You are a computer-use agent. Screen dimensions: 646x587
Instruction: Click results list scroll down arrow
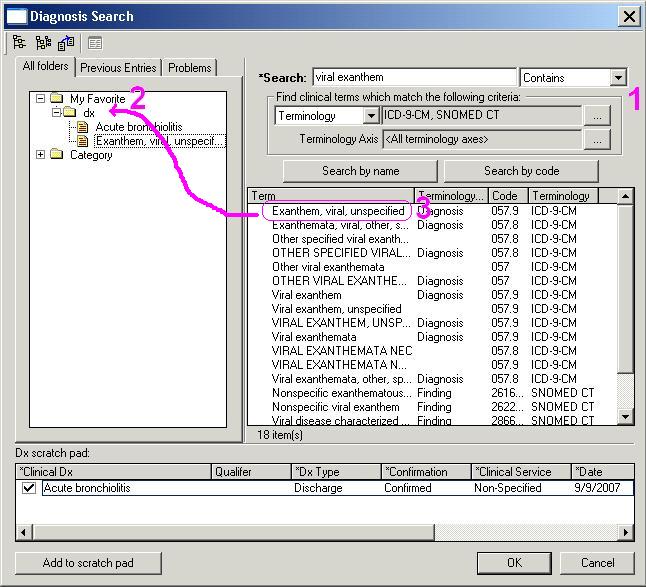pos(625,417)
